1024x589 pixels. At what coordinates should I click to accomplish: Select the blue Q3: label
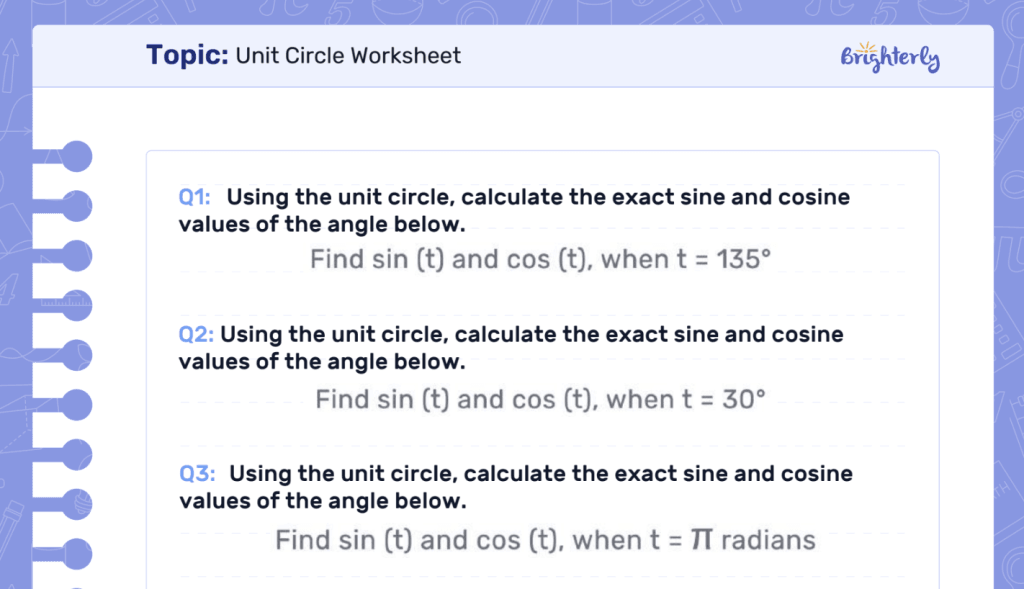196,473
